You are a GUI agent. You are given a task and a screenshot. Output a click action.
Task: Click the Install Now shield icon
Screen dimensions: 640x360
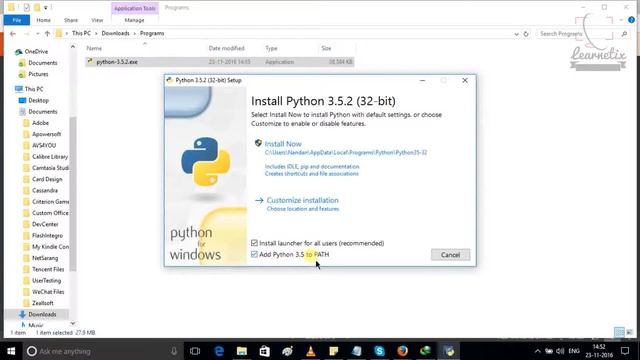(x=258, y=143)
